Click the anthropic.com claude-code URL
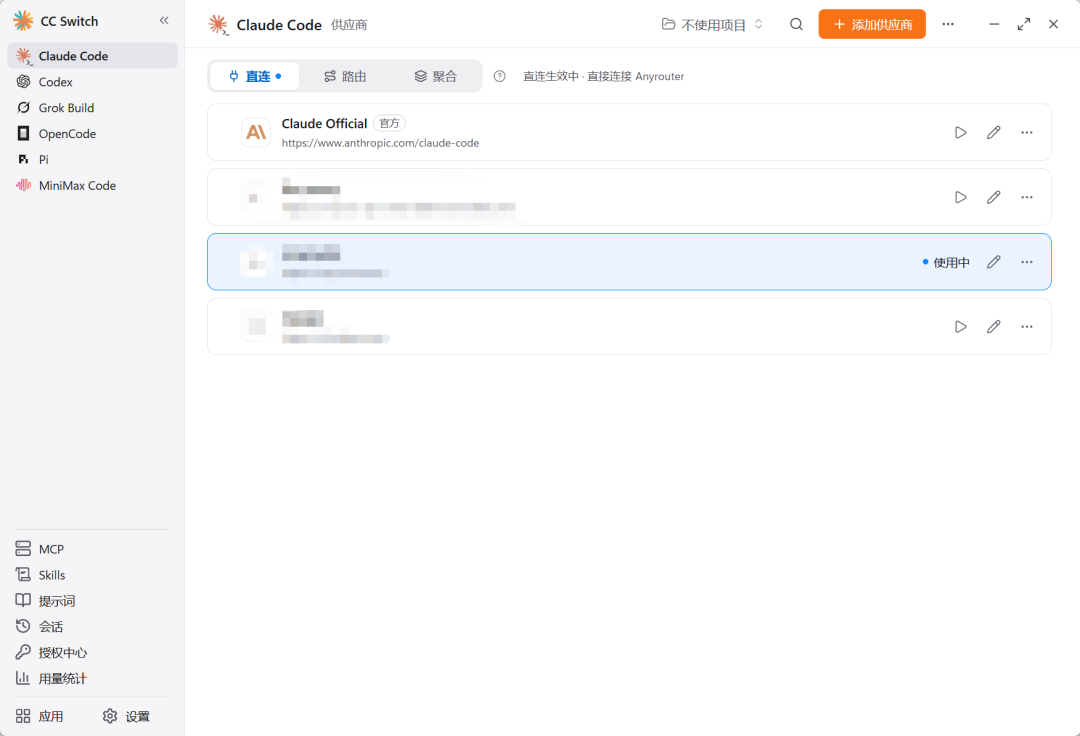The image size is (1080, 736). point(380,143)
